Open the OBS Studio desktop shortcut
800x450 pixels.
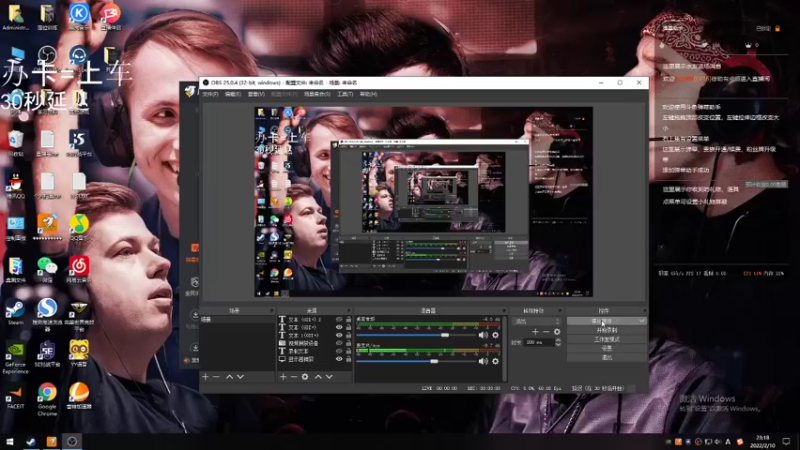(47, 58)
